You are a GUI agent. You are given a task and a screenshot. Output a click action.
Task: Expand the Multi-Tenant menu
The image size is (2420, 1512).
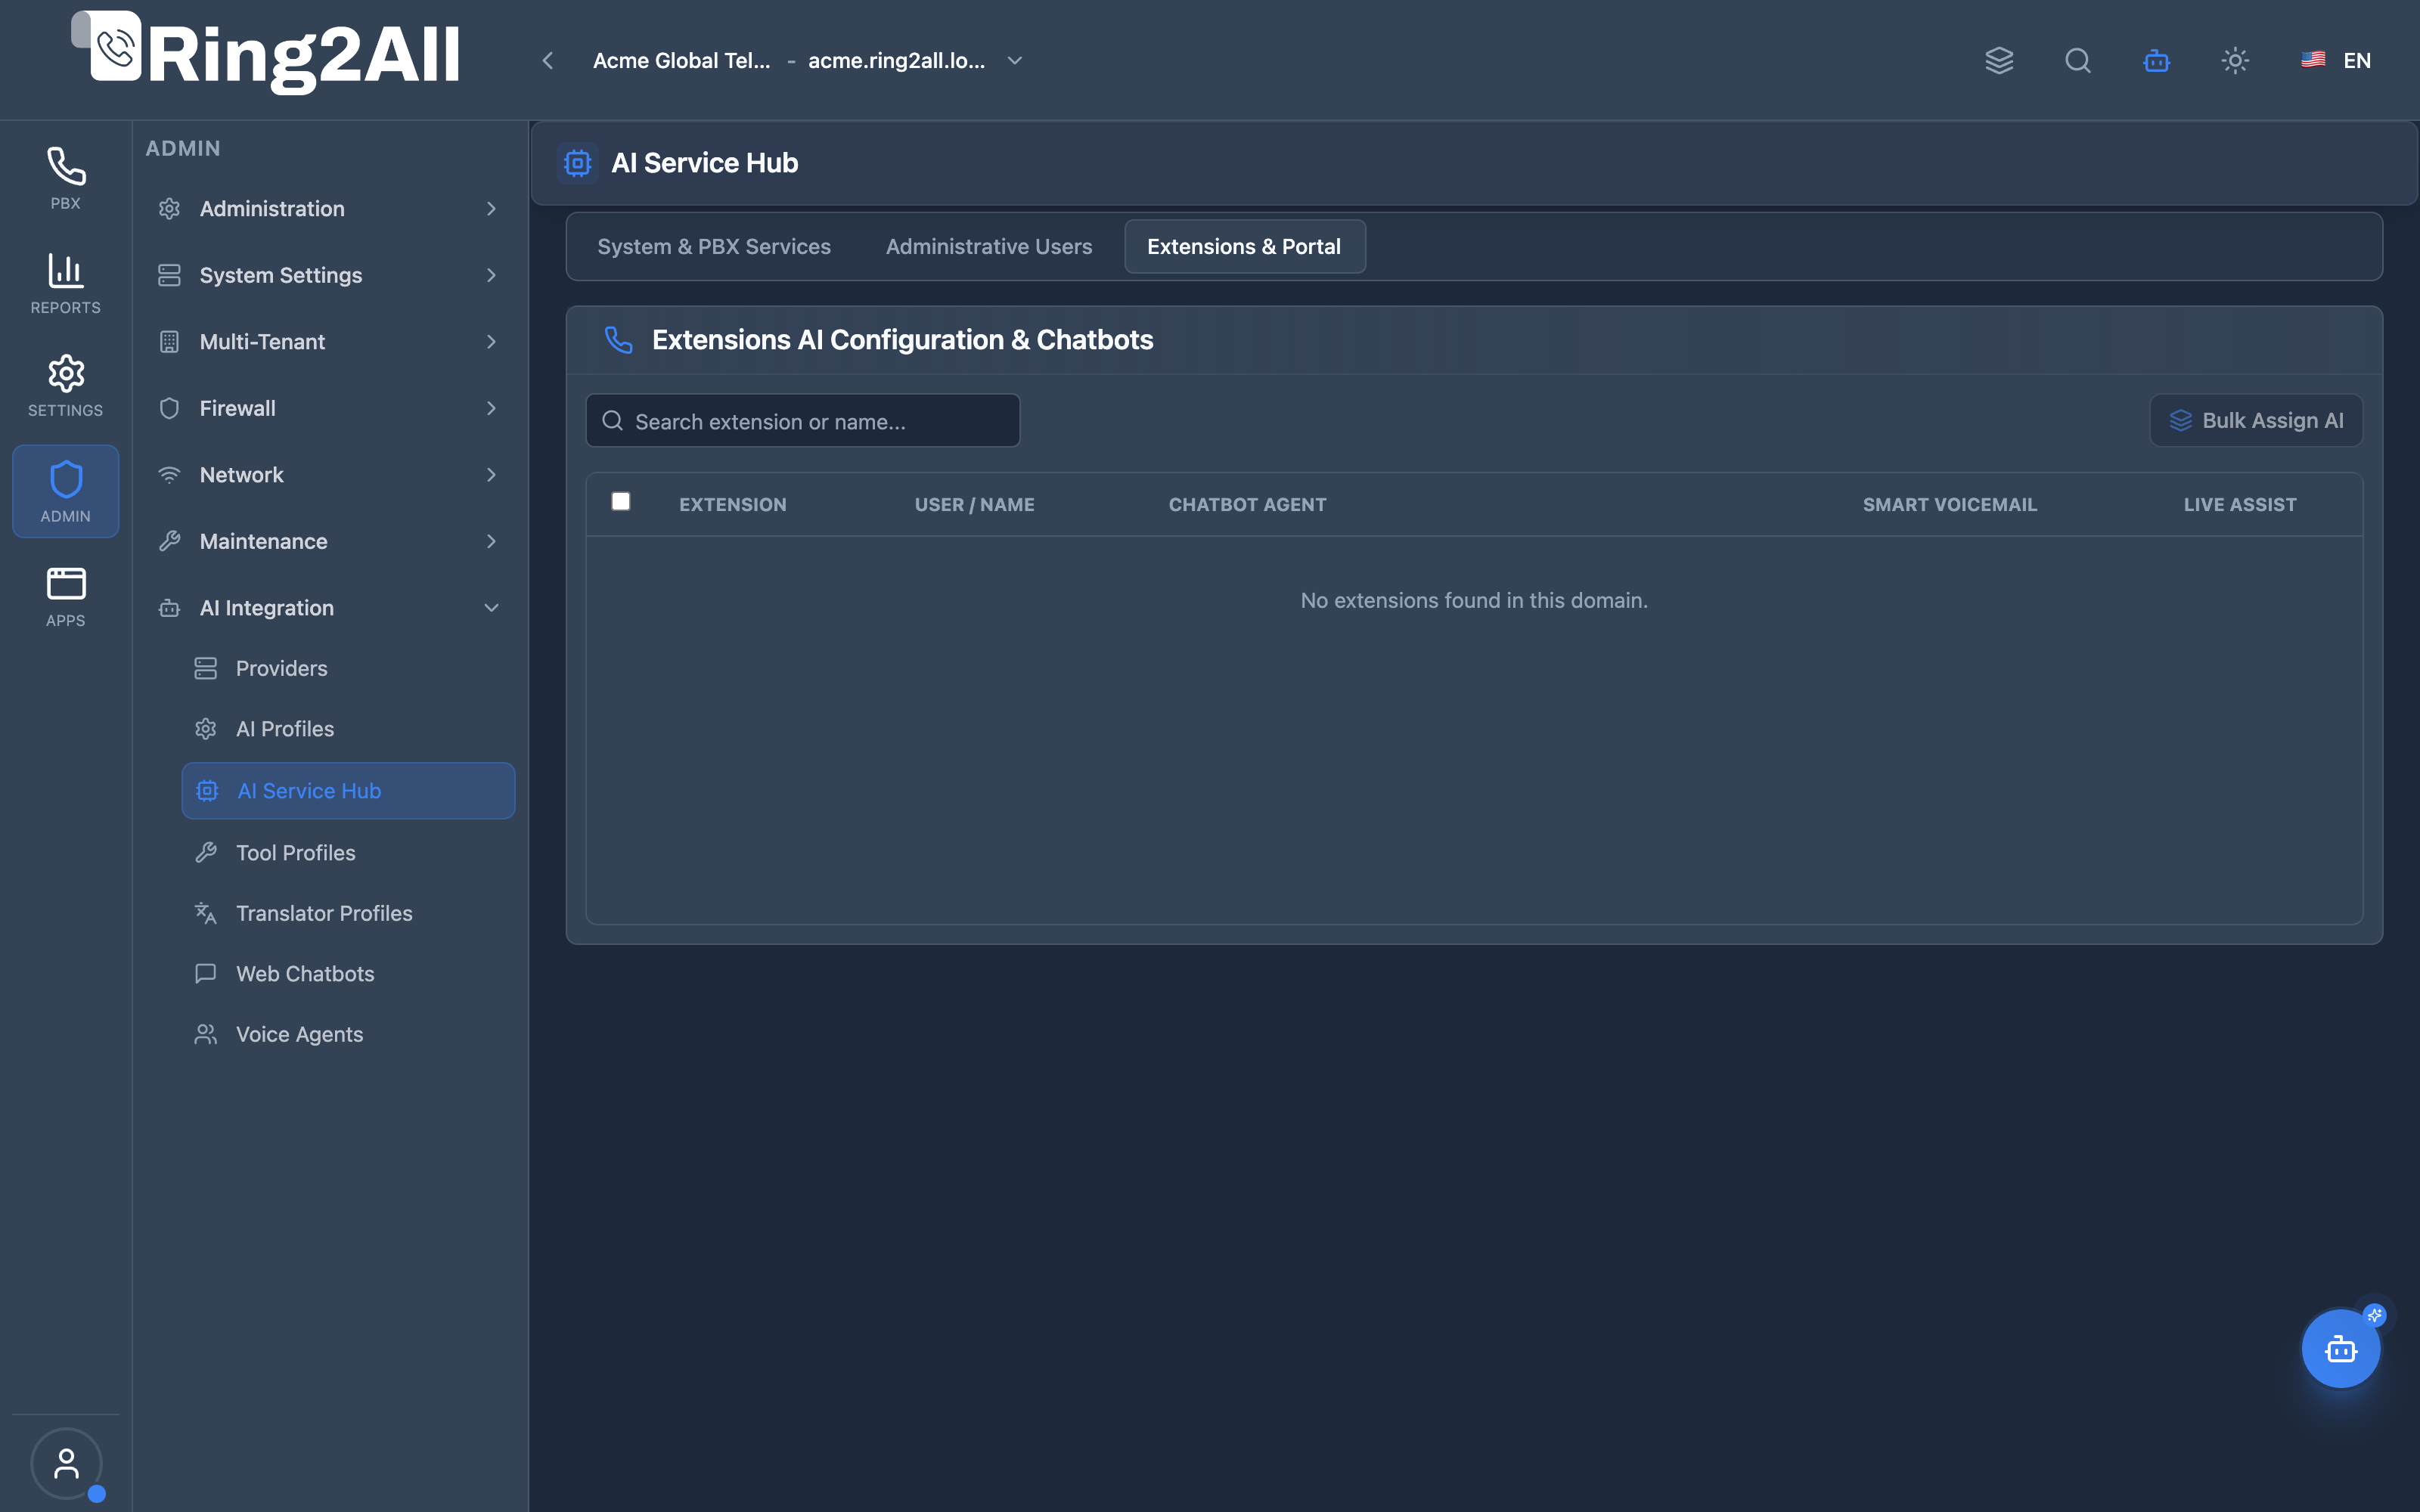pos(330,342)
